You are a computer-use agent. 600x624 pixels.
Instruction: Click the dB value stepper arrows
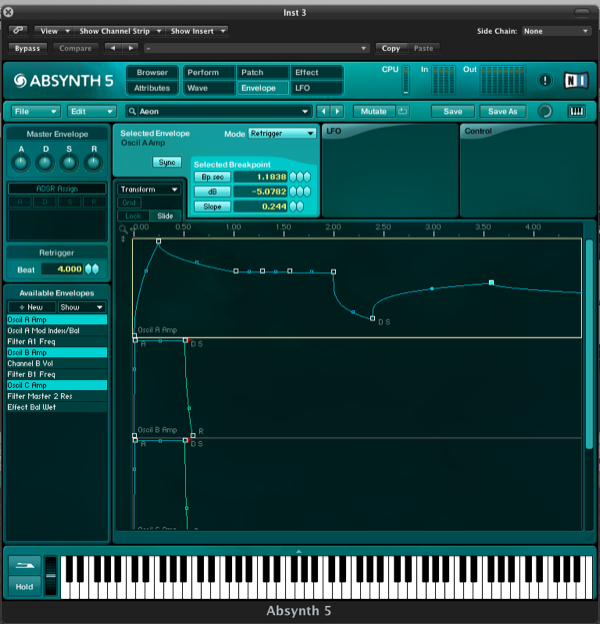pos(300,192)
